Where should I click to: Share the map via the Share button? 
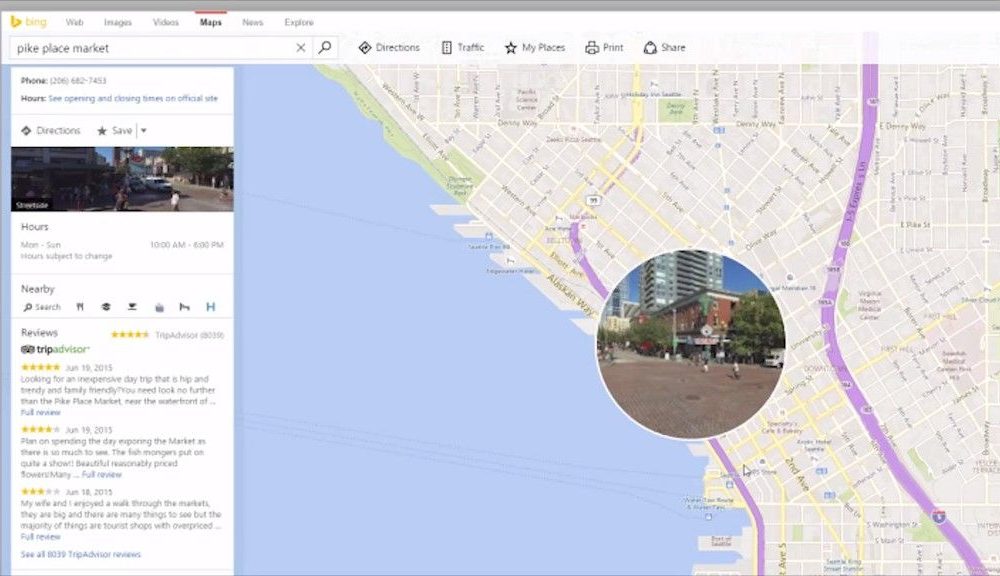664,48
